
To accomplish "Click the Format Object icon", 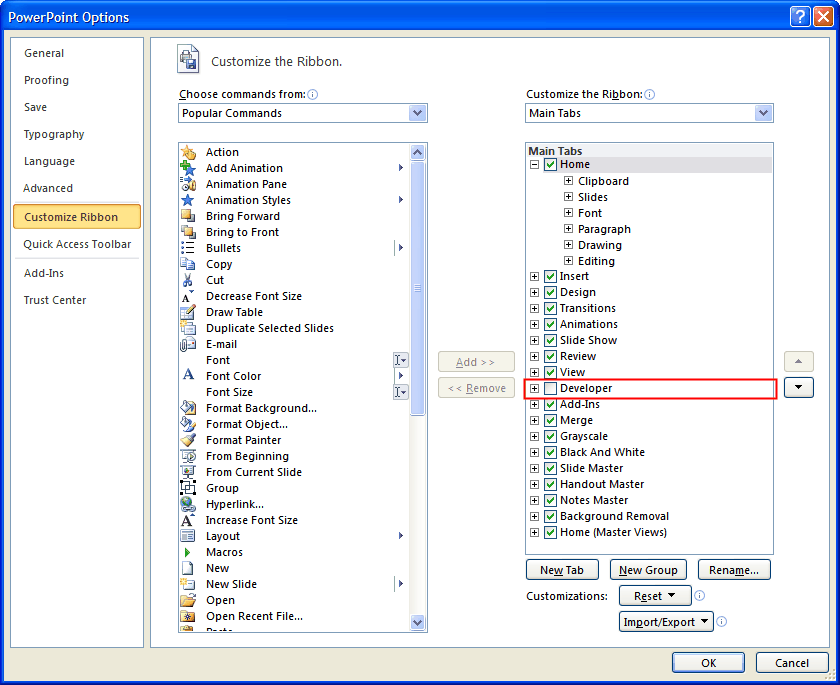I will tap(188, 424).
